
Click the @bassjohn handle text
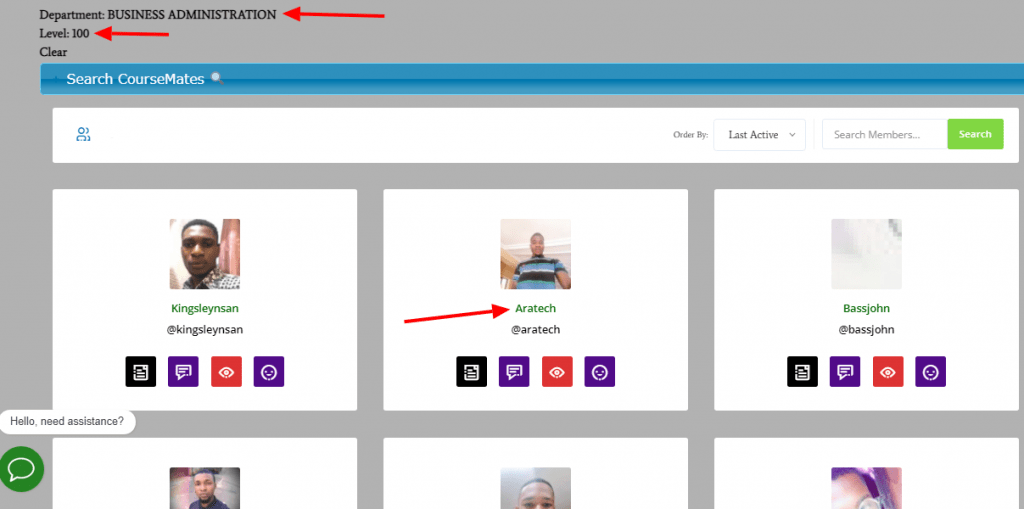pos(866,330)
